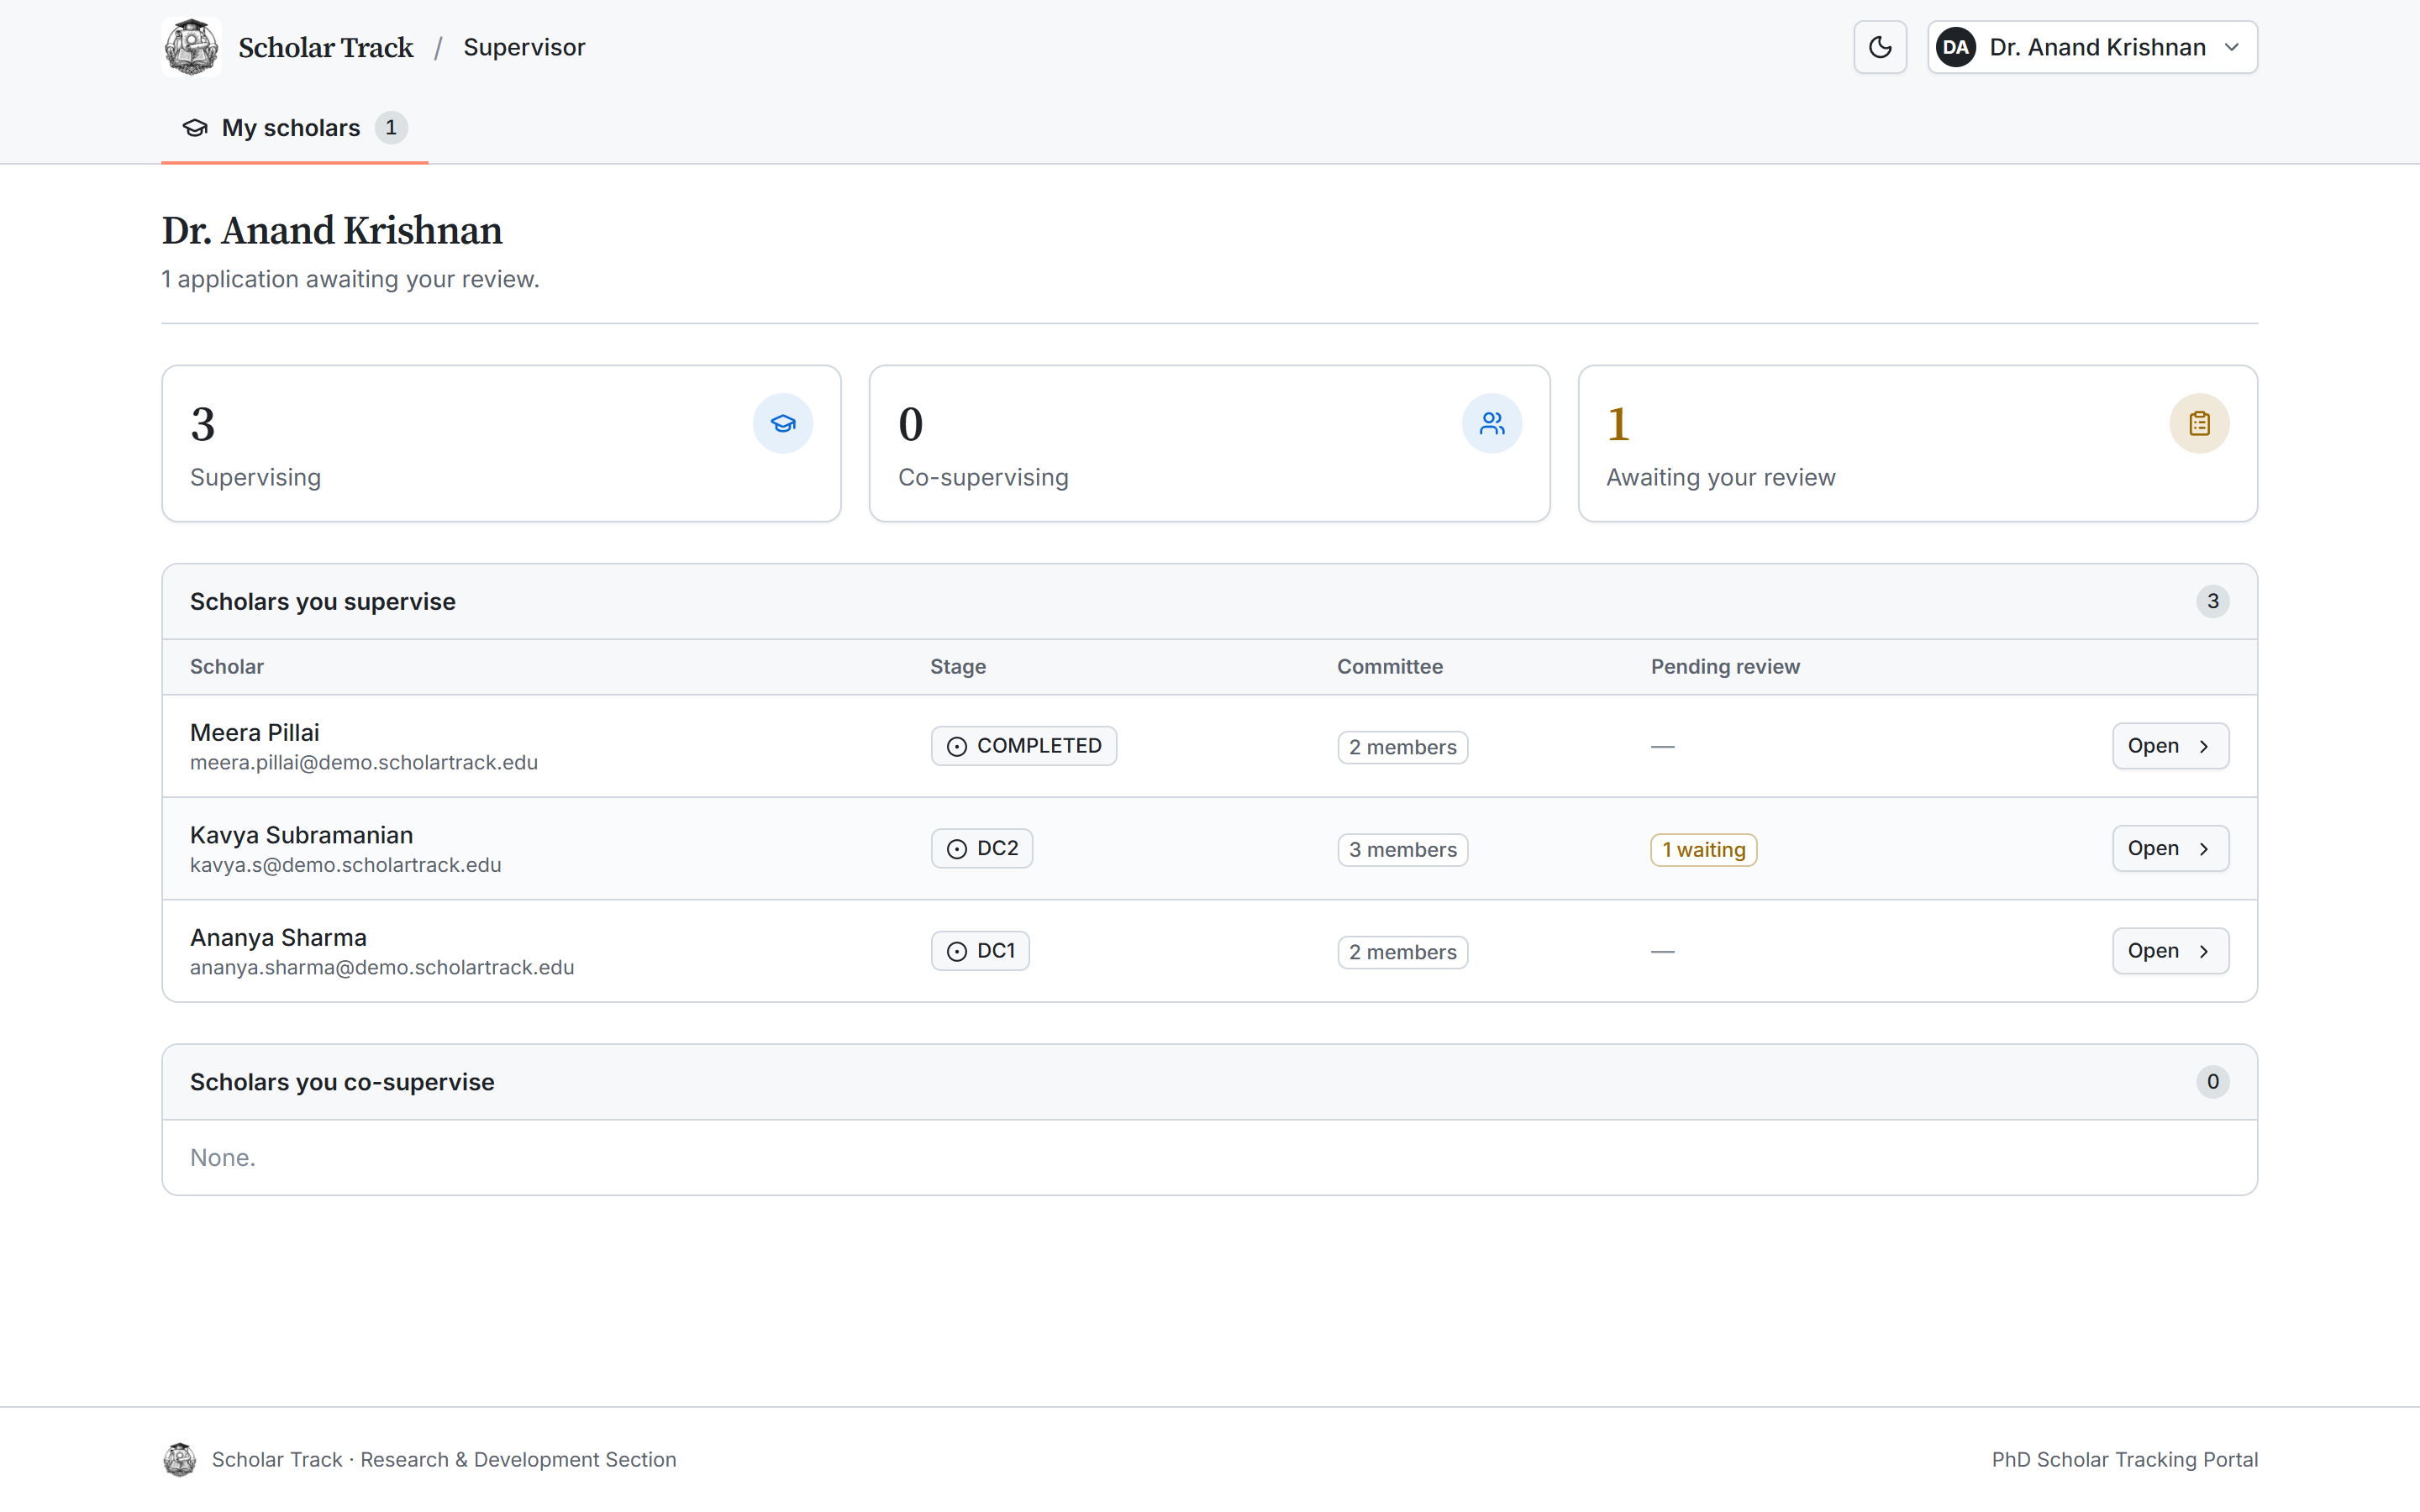The width and height of the screenshot is (2420, 1512).
Task: Click the people icon in the Co-supervising card
Action: tap(1492, 424)
